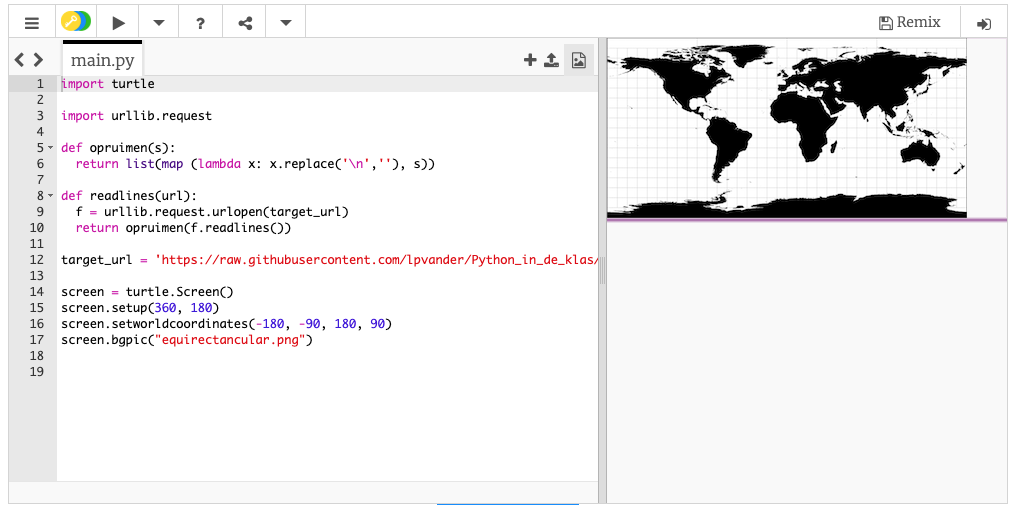Screen dimensions: 1015x505
Task: Go to next file with right chevron
Action: coord(38,60)
